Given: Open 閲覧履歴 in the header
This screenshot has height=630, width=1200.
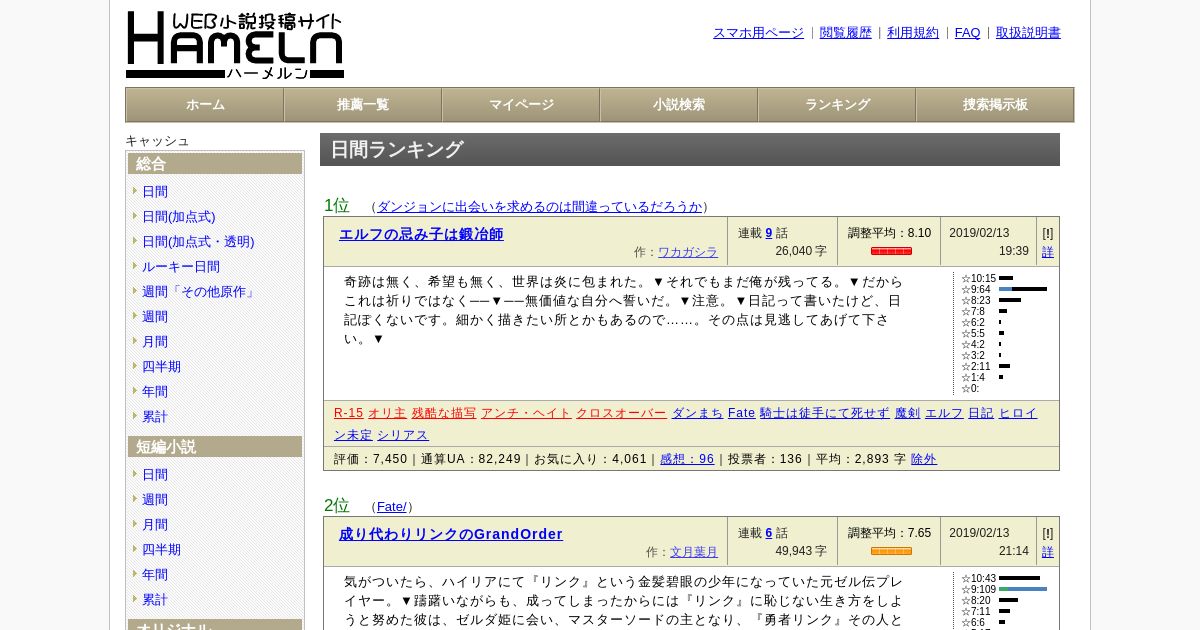Looking at the screenshot, I should point(846,33).
